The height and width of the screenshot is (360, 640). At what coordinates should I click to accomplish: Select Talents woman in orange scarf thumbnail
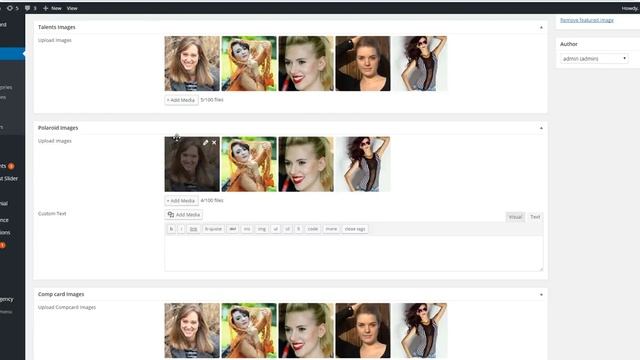(x=249, y=63)
